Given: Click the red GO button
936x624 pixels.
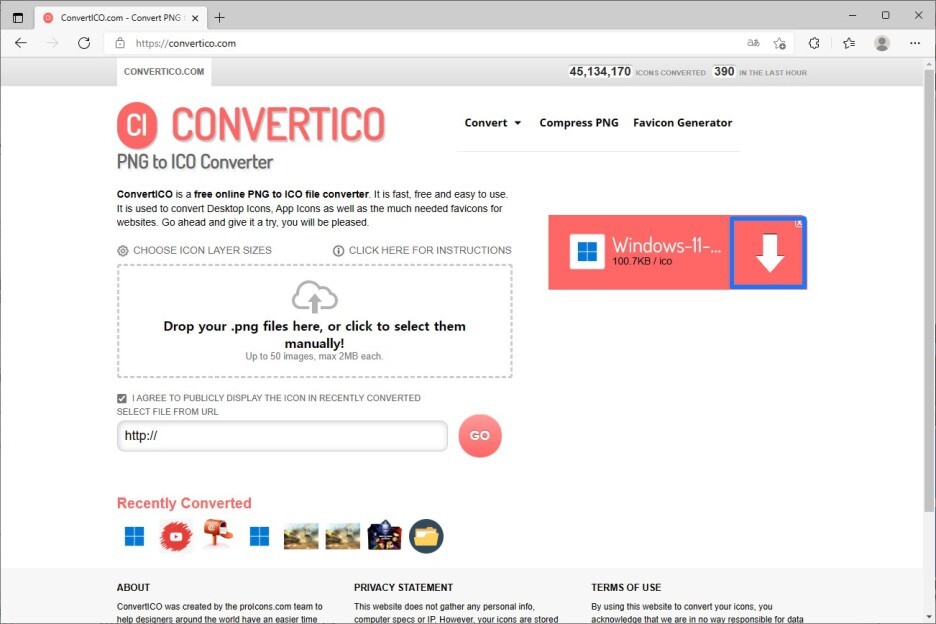Looking at the screenshot, I should pyautogui.click(x=480, y=436).
